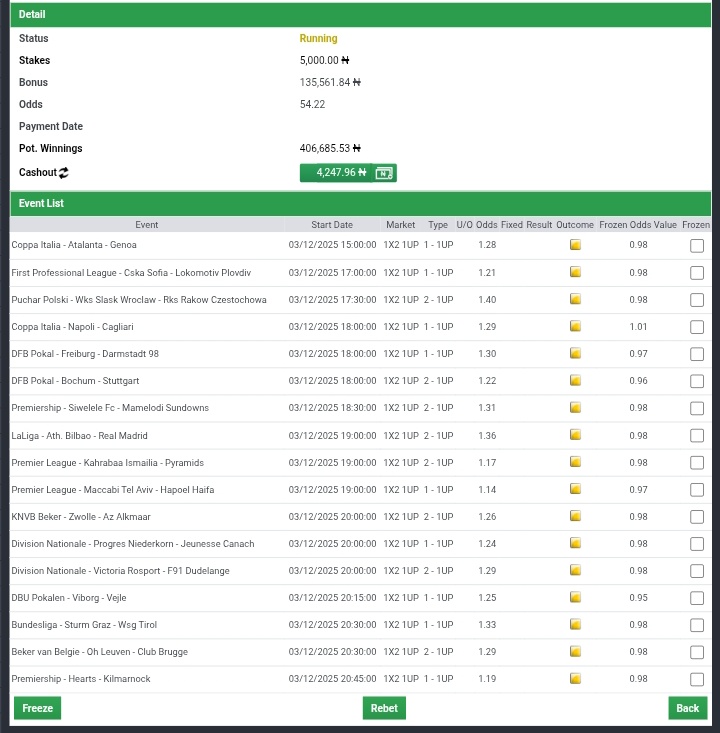Click the Back button
This screenshot has height=733, width=720.
pyautogui.click(x=687, y=708)
